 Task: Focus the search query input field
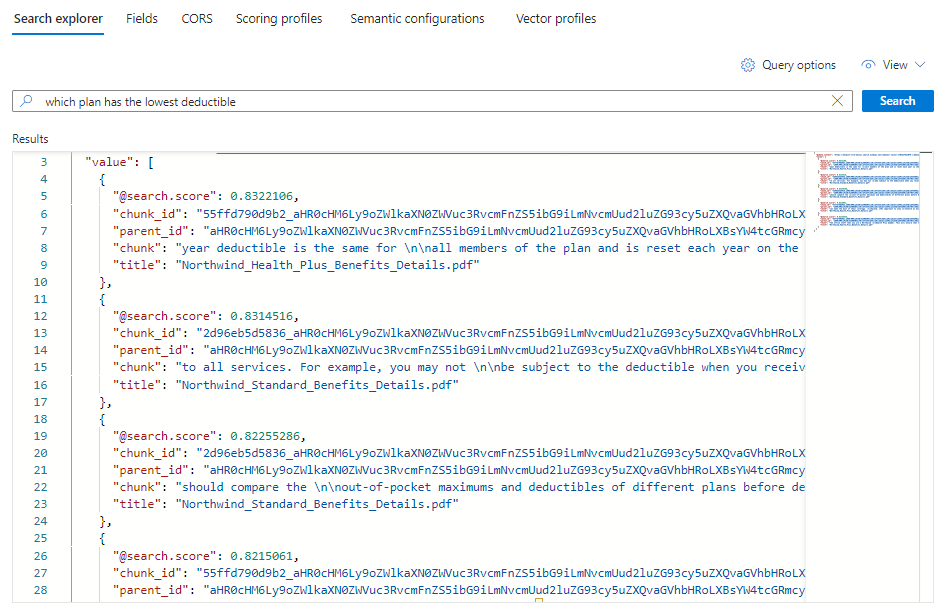432,101
